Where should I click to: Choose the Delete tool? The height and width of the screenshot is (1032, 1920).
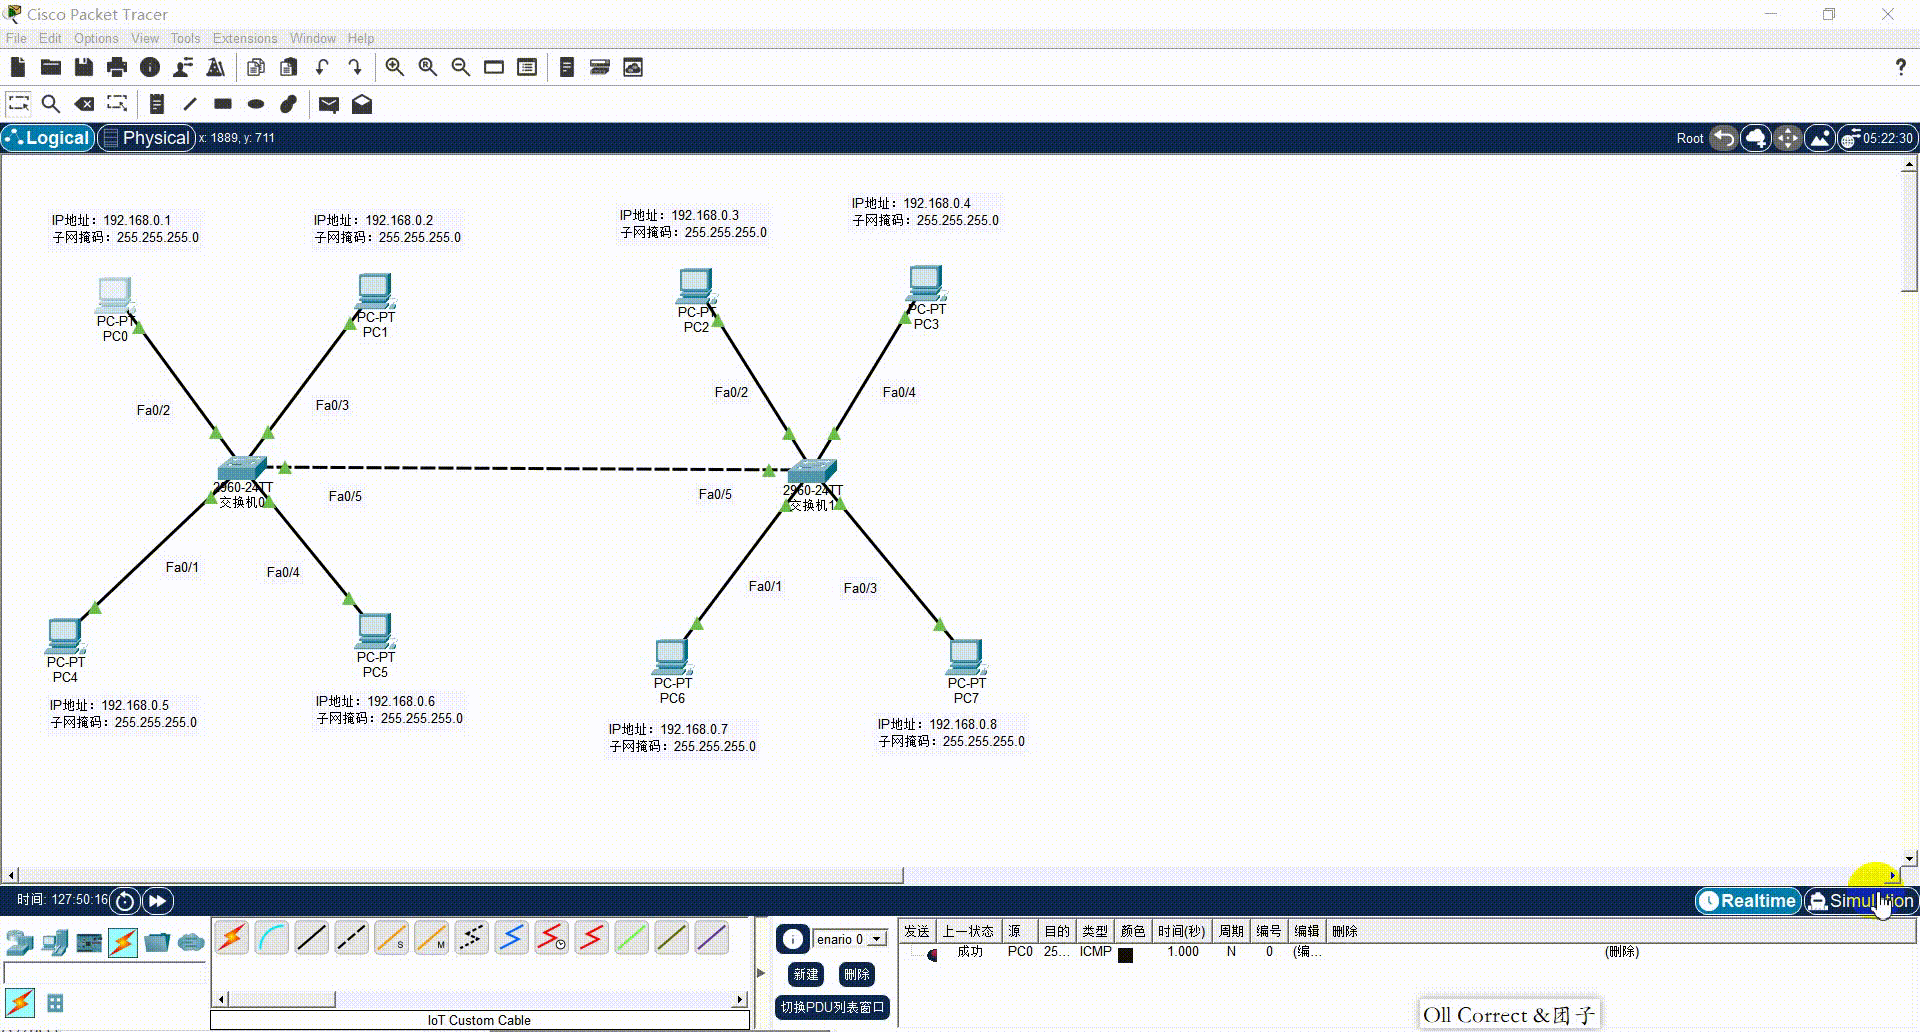tap(85, 103)
